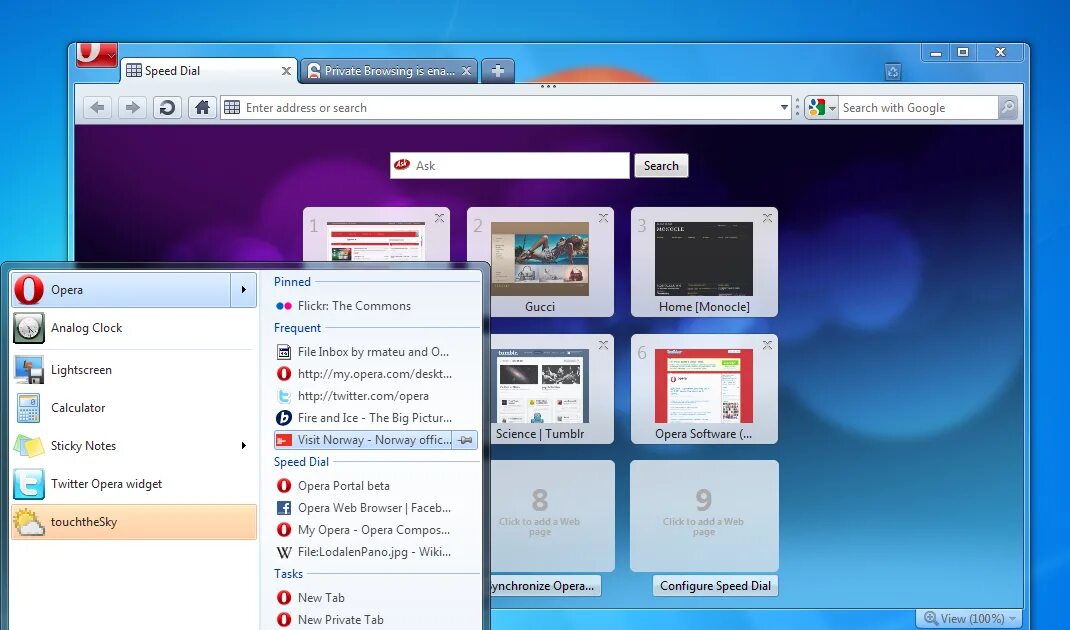The height and width of the screenshot is (630, 1070).
Task: Click the Search button beside Ask field
Action: point(661,165)
